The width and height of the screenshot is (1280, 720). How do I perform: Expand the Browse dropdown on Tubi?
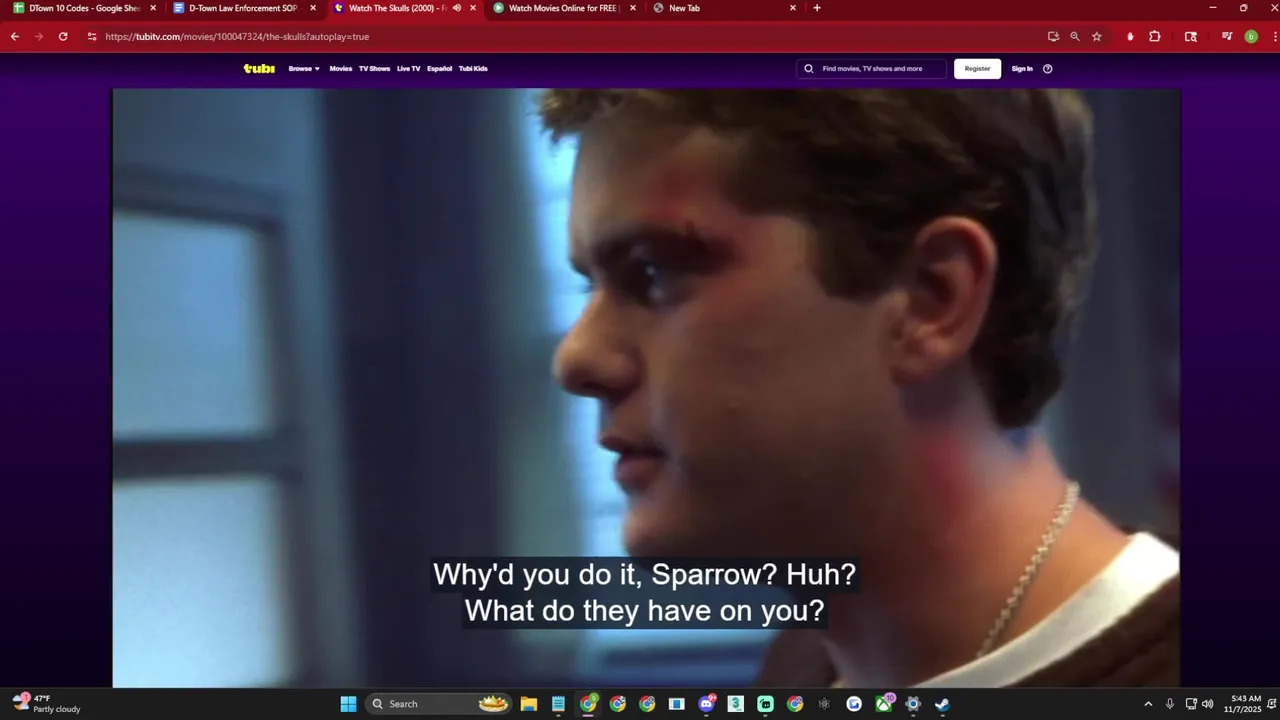304,69
